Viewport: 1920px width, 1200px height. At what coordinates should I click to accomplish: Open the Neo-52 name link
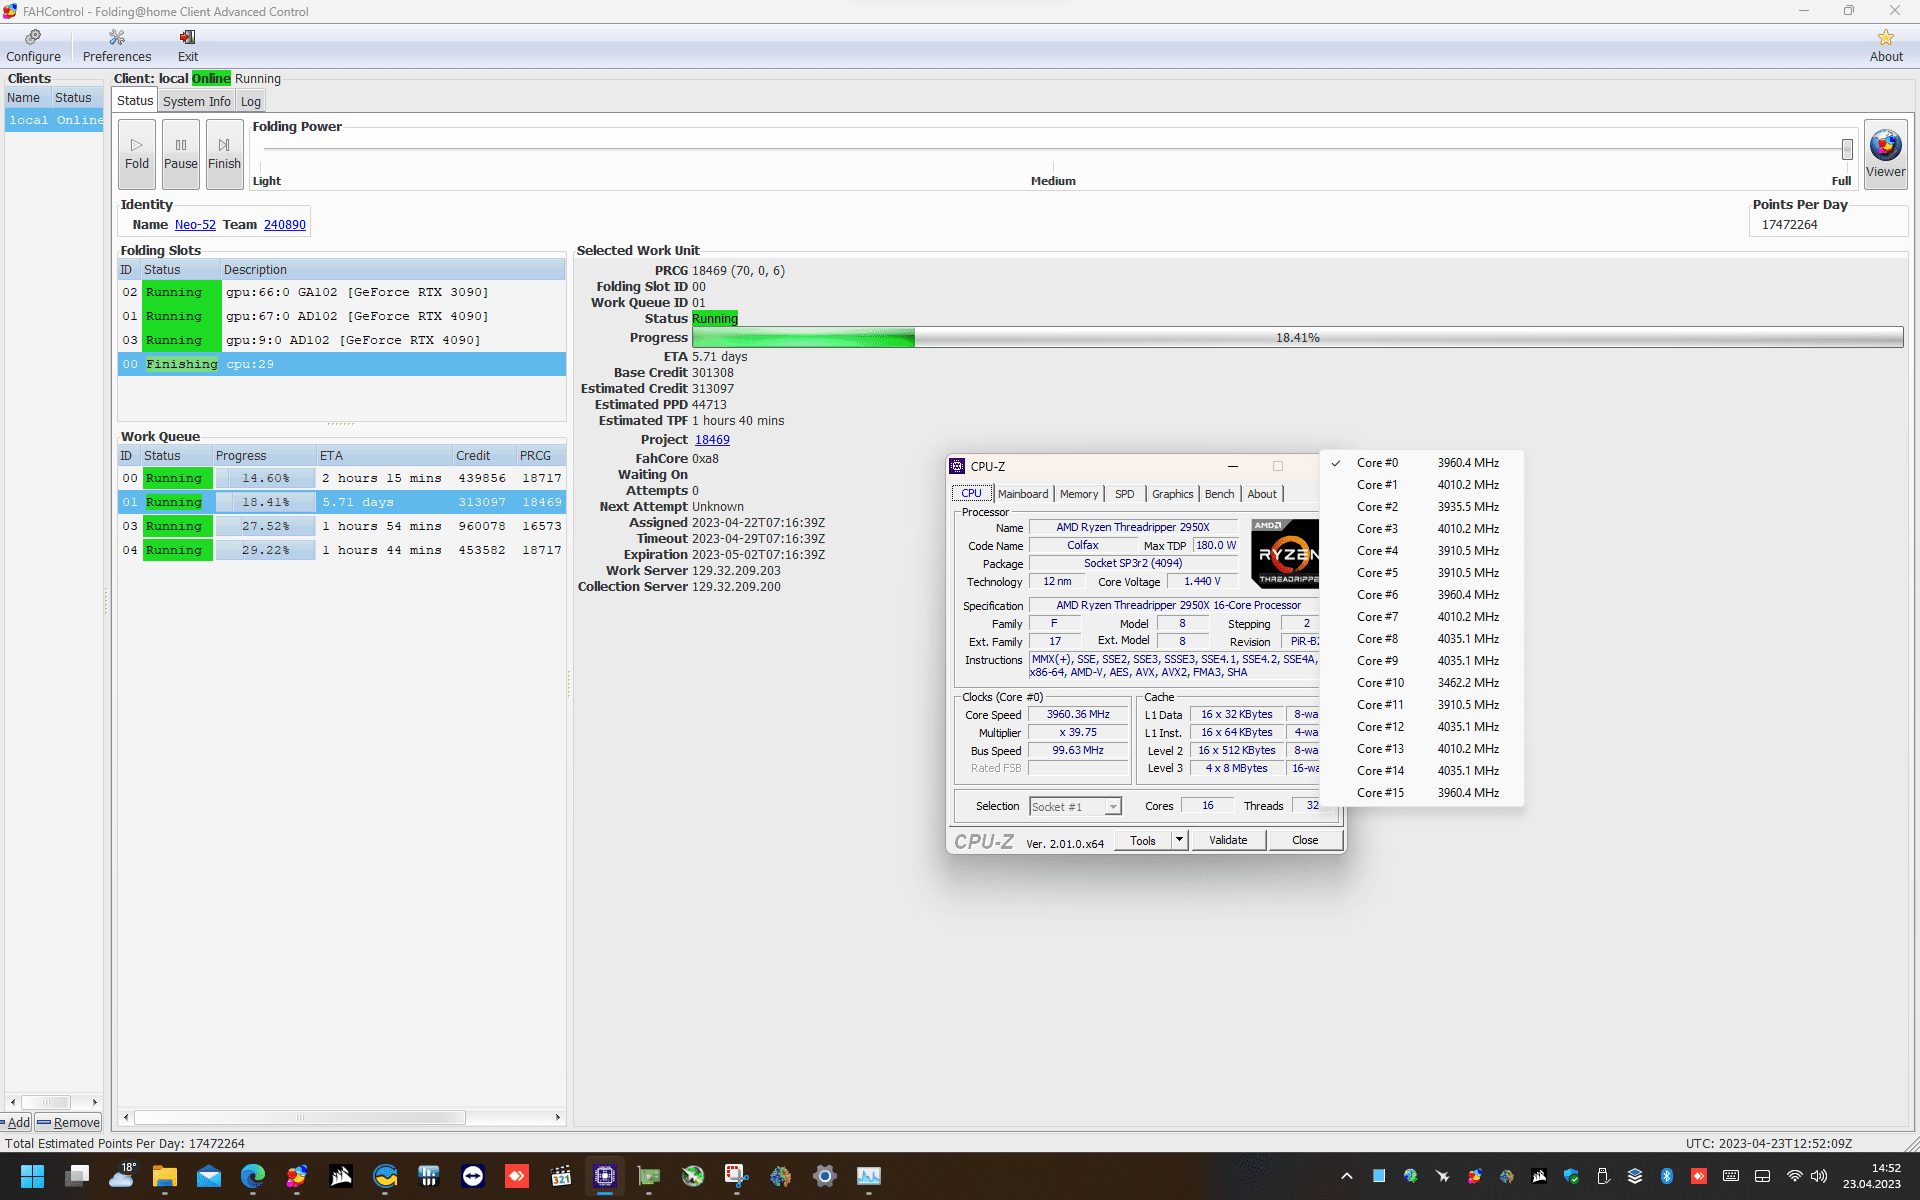(195, 225)
